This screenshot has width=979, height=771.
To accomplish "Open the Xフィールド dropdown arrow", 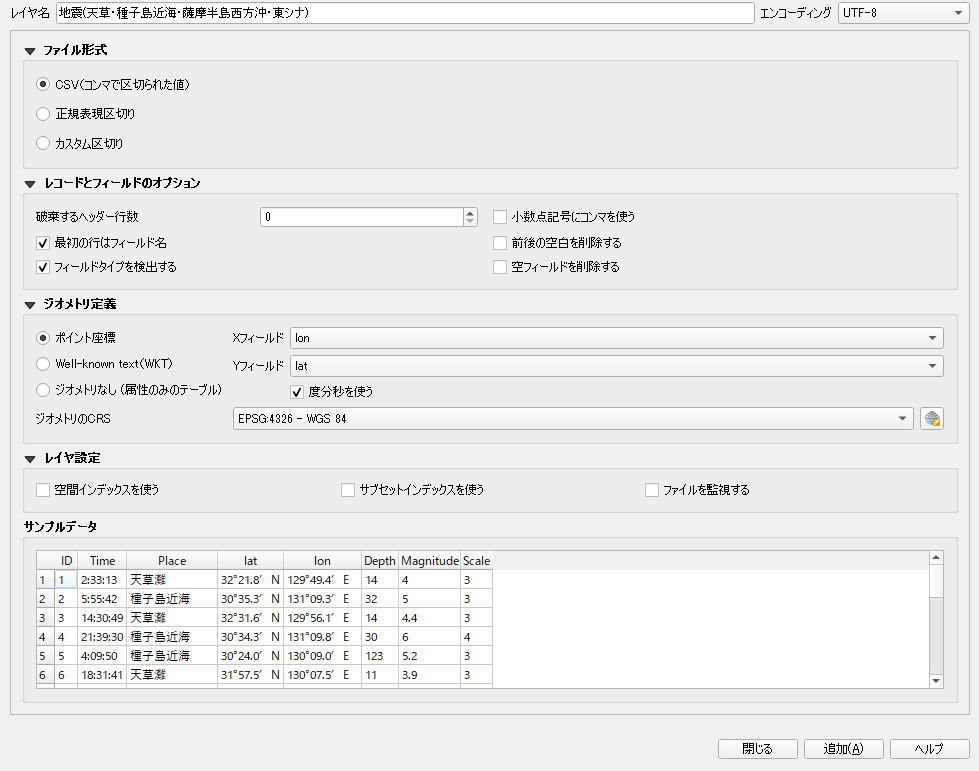I will 931,338.
